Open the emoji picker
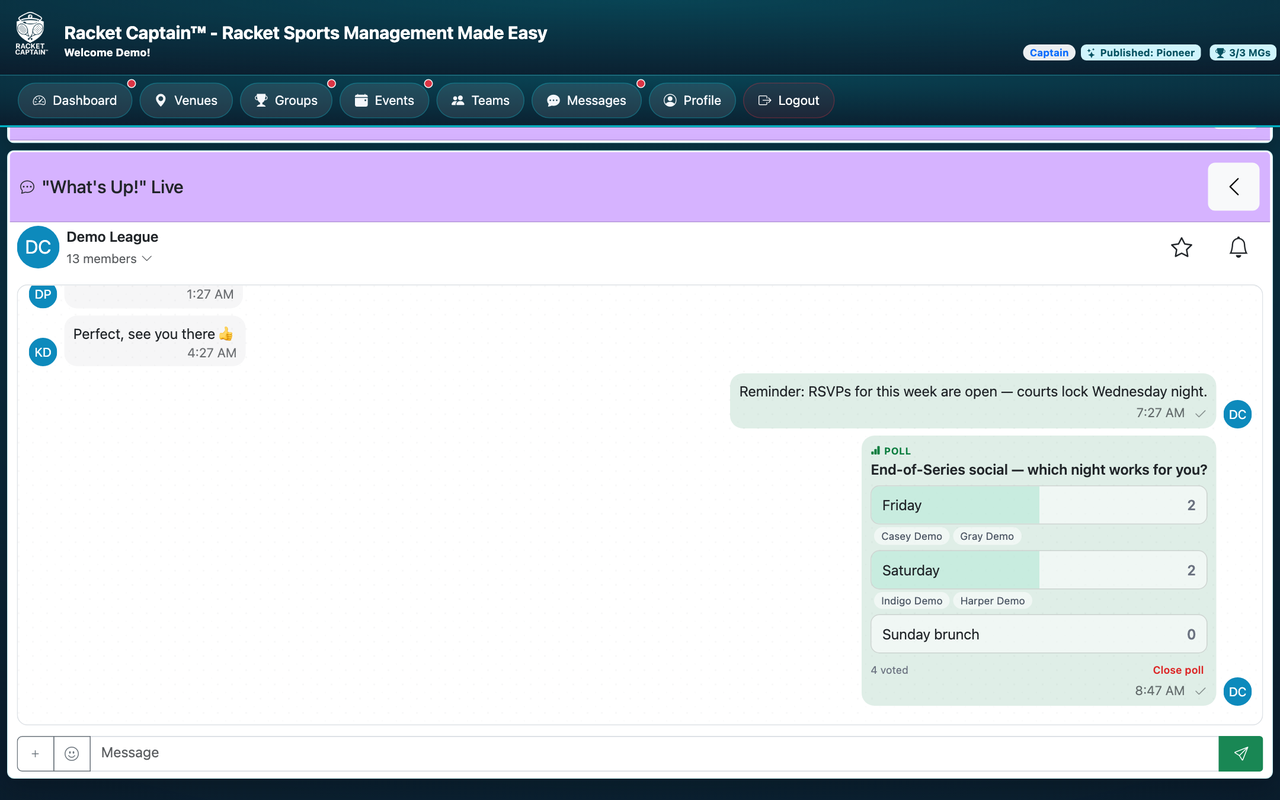 (72, 754)
